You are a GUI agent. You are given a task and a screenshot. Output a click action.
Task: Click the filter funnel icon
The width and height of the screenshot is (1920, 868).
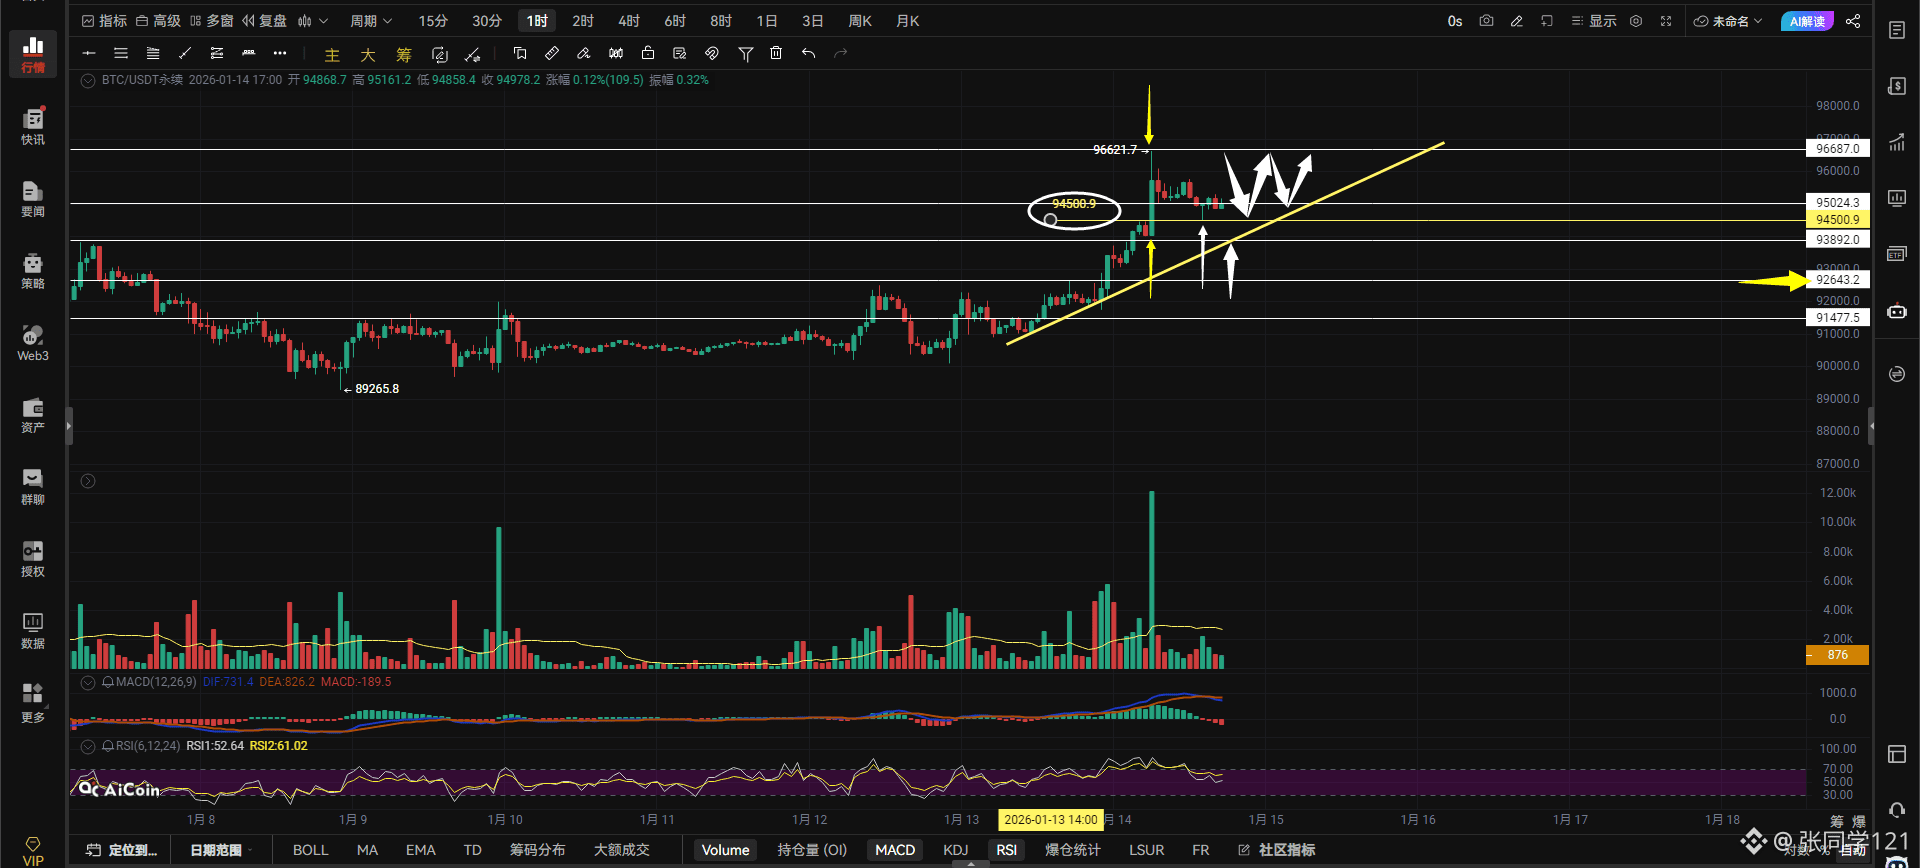745,53
